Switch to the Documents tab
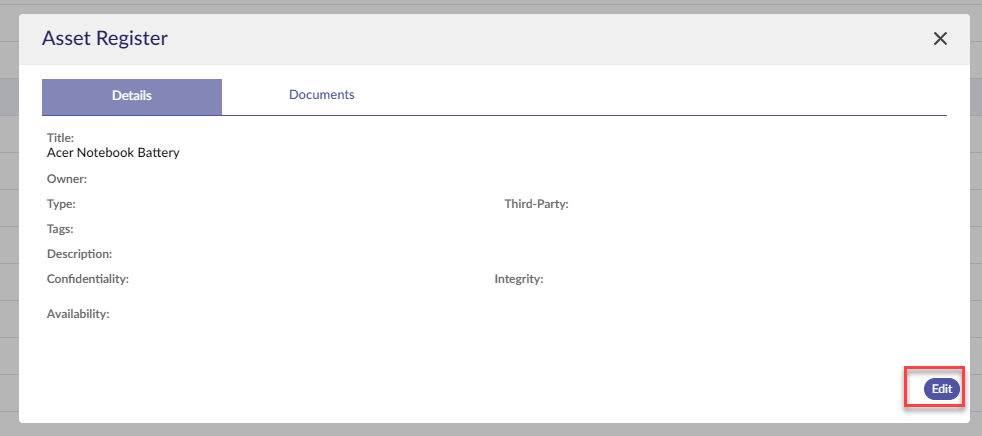The height and width of the screenshot is (436, 982). click(321, 95)
